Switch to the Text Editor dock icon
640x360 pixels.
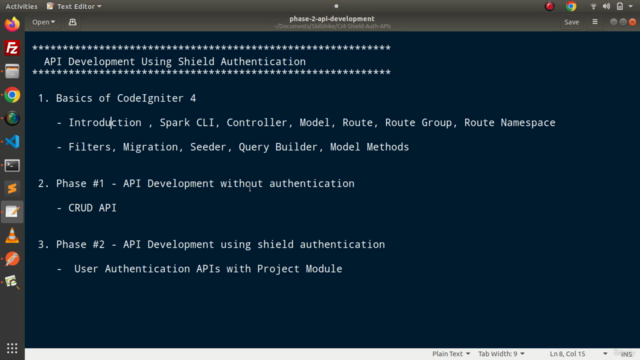[12, 212]
